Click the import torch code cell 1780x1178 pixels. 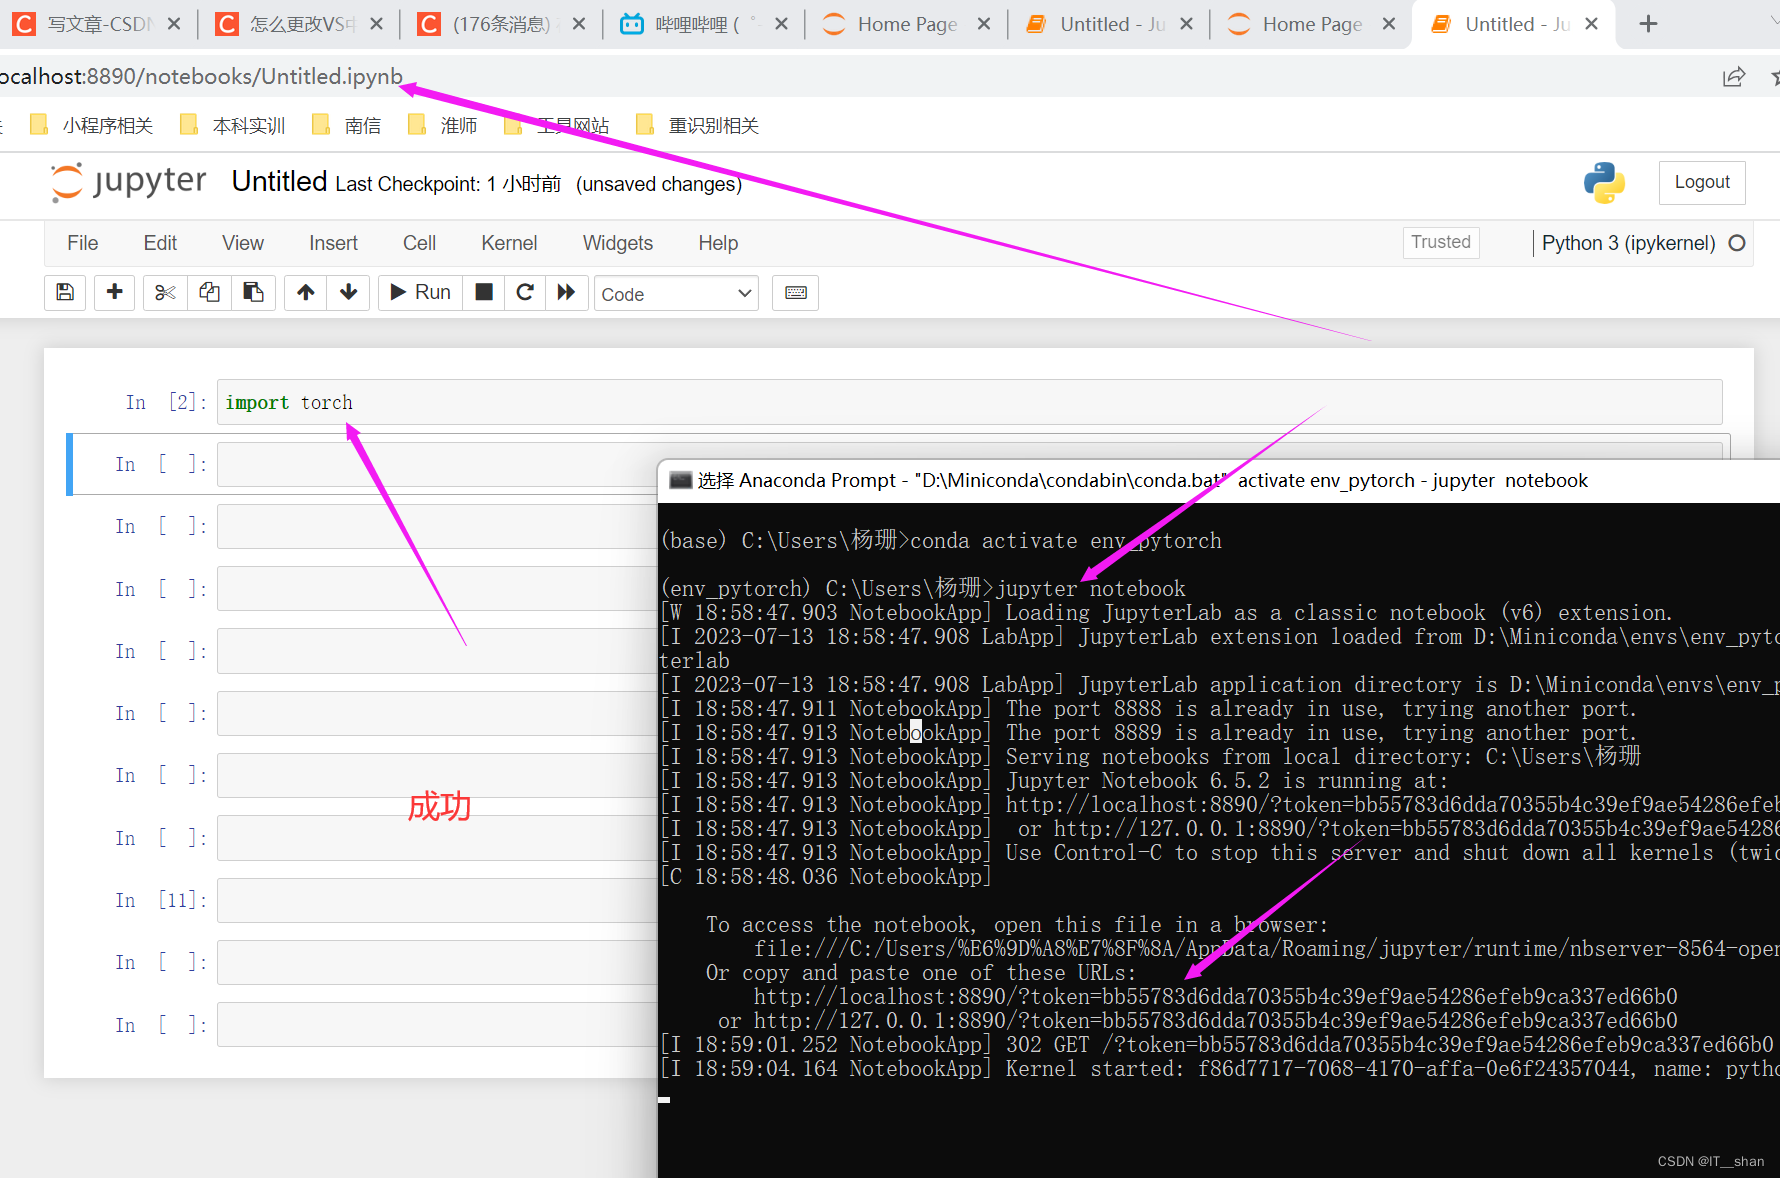tap(969, 402)
